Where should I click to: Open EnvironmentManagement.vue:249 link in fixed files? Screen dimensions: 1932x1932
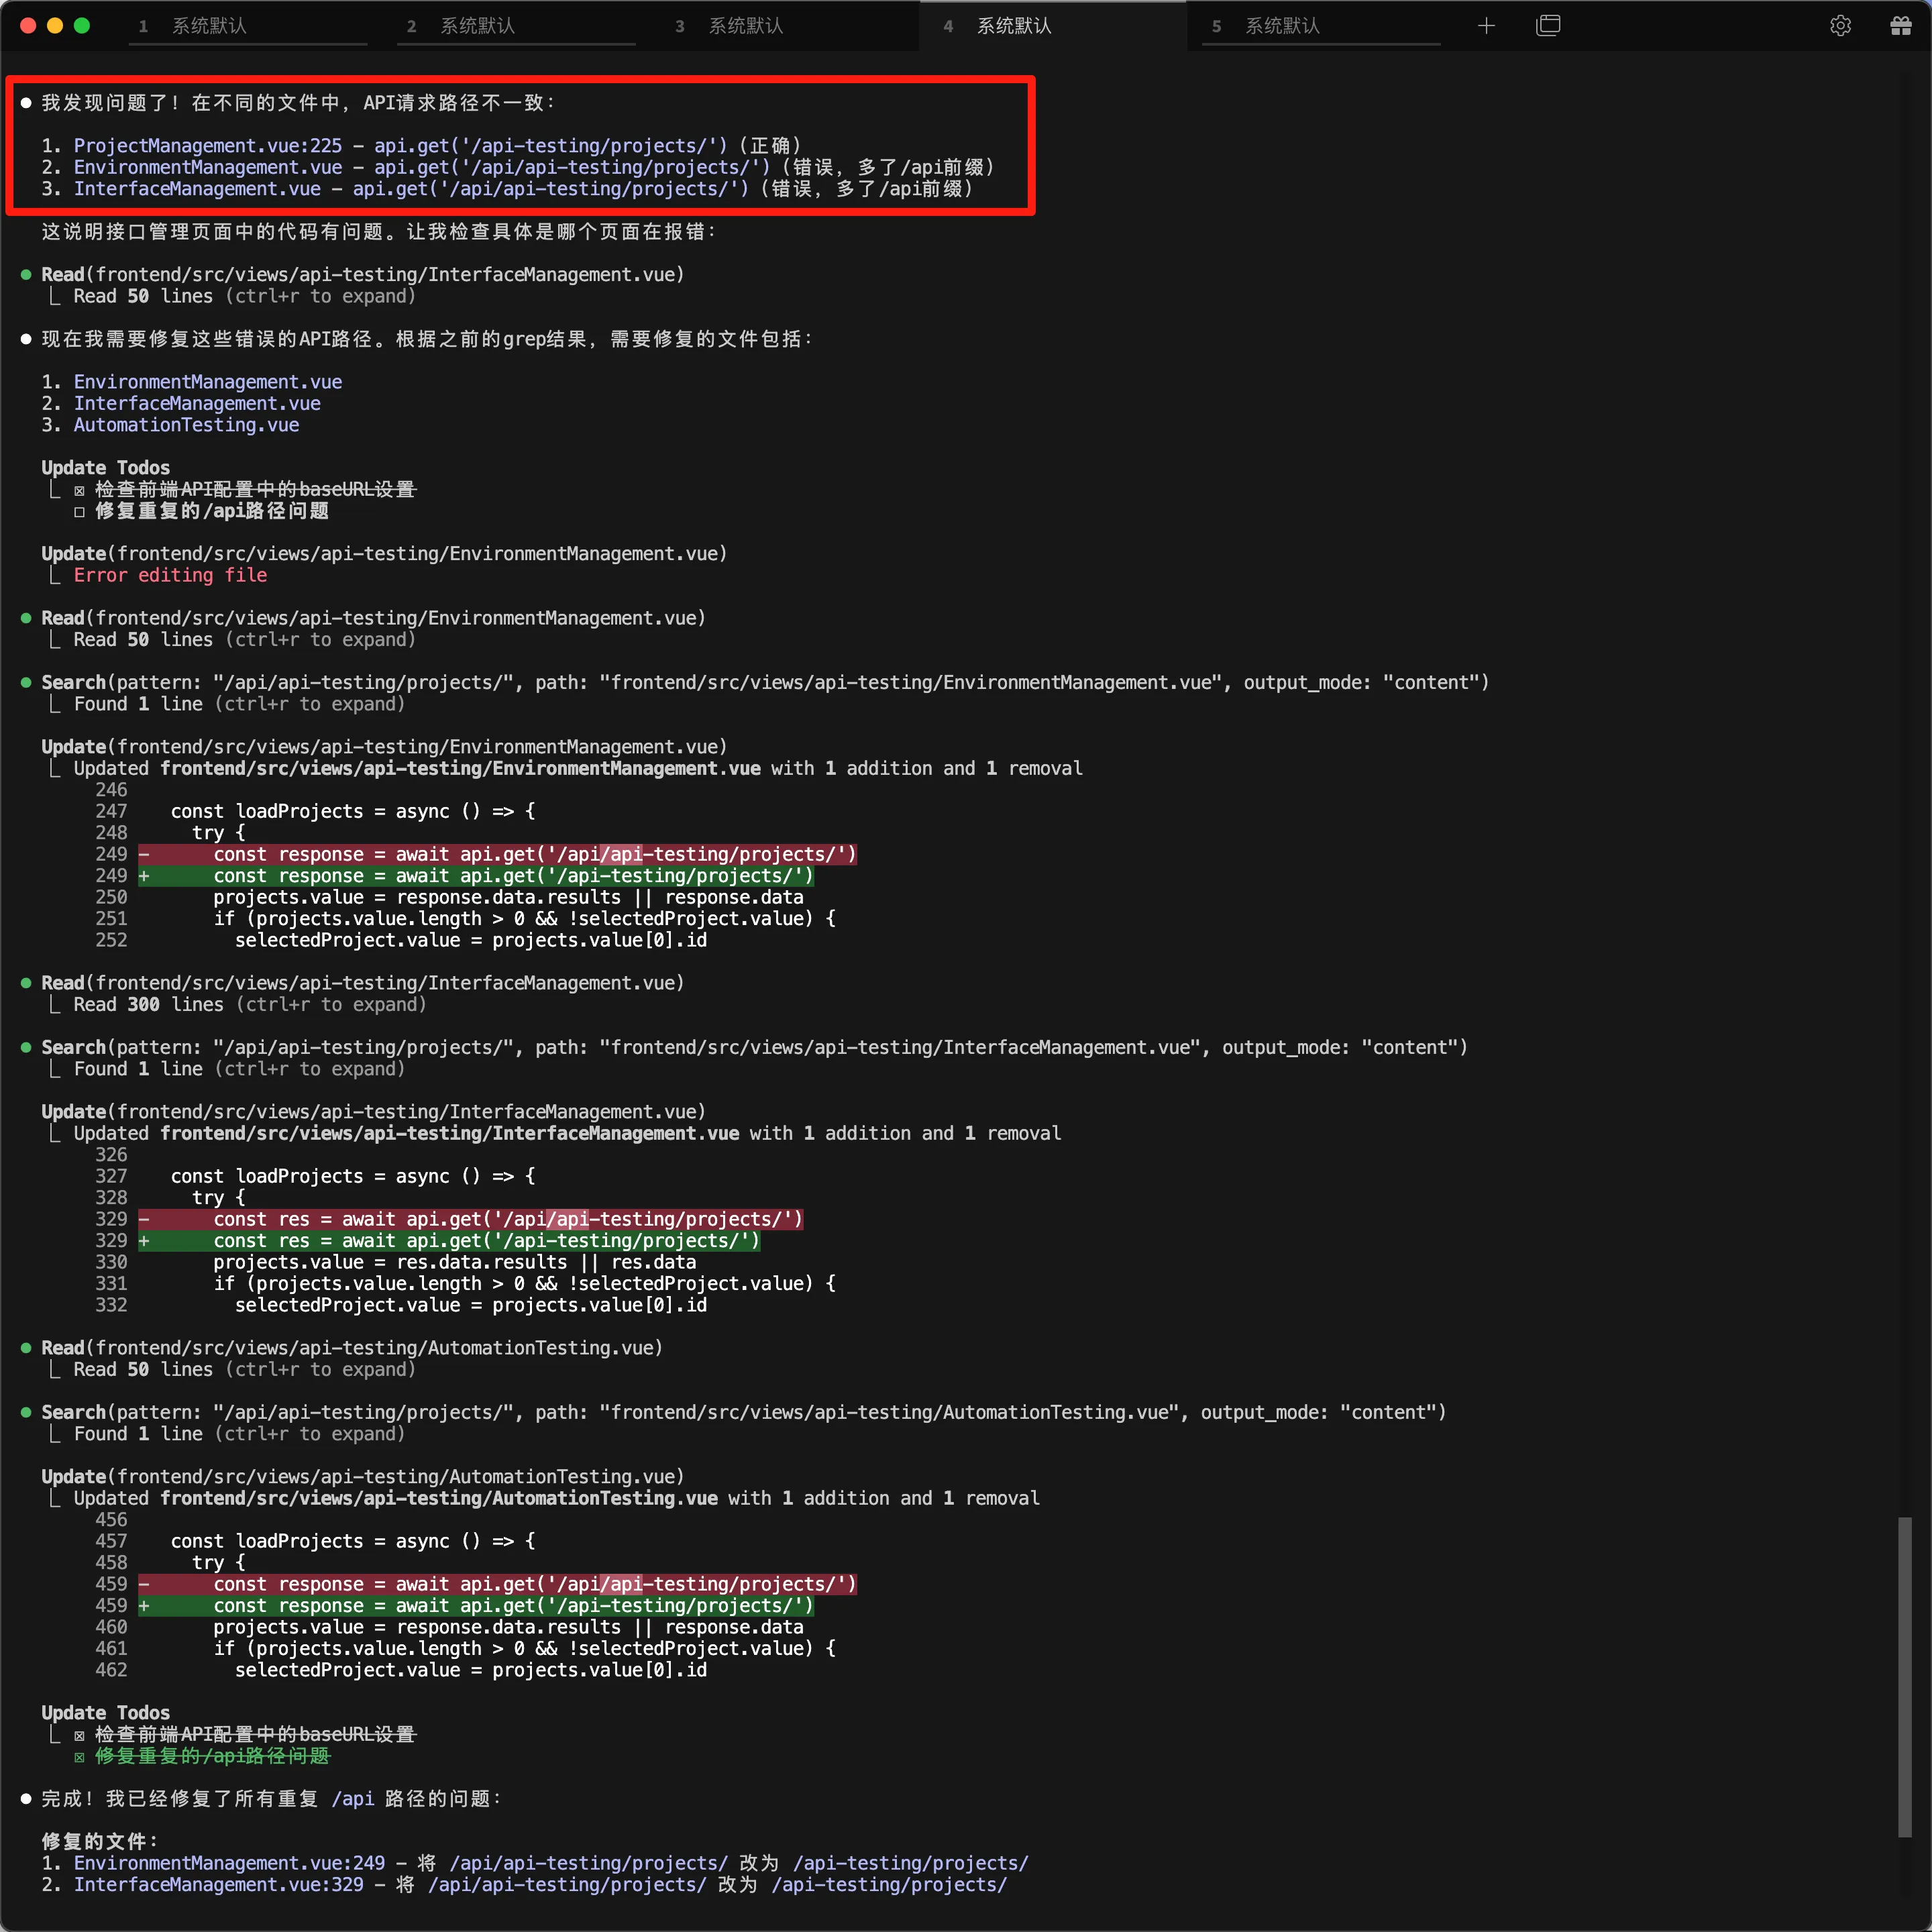tap(229, 1863)
